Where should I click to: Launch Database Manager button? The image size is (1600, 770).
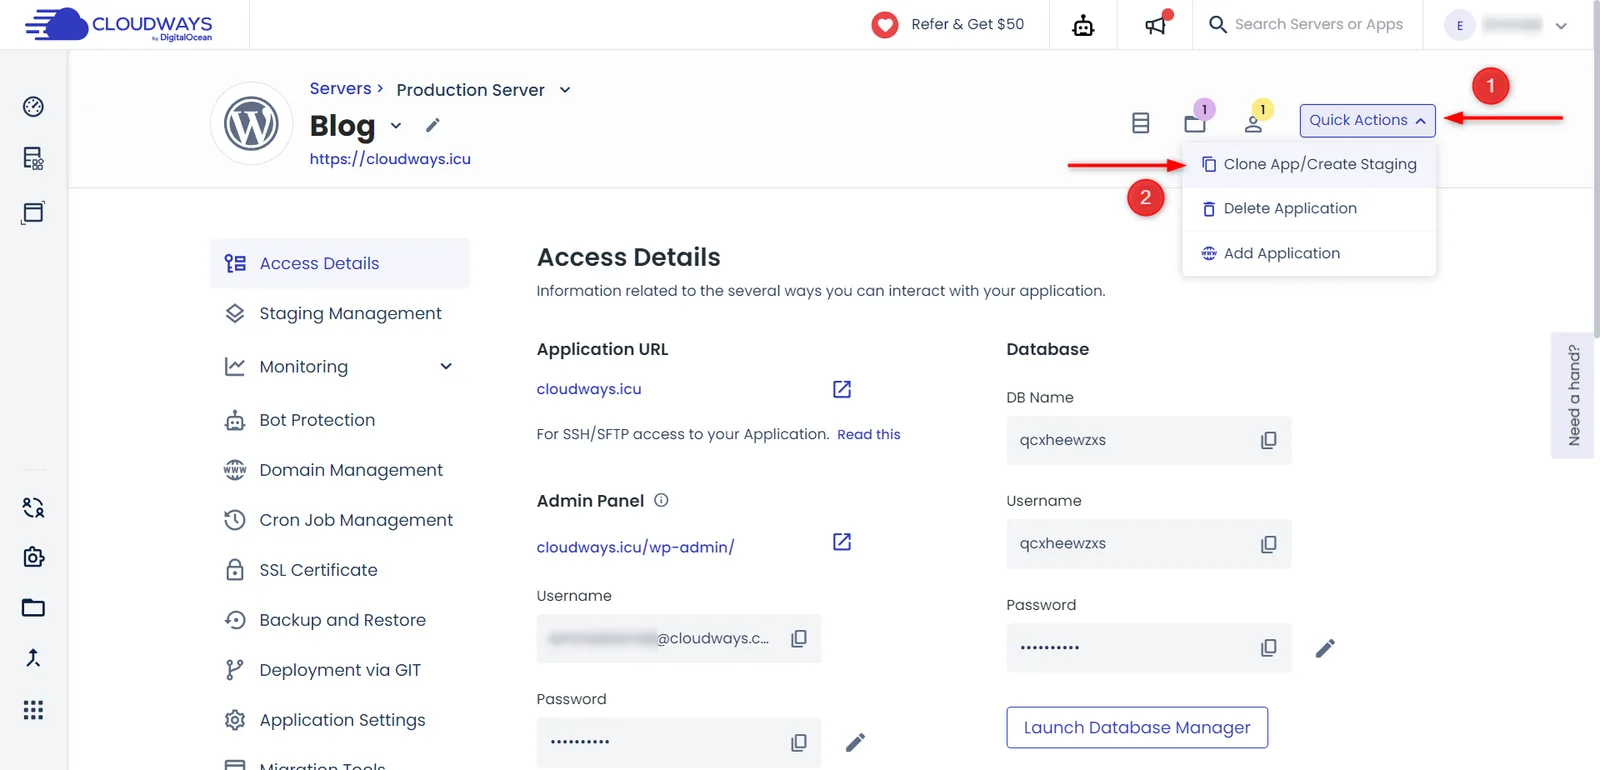tap(1137, 728)
